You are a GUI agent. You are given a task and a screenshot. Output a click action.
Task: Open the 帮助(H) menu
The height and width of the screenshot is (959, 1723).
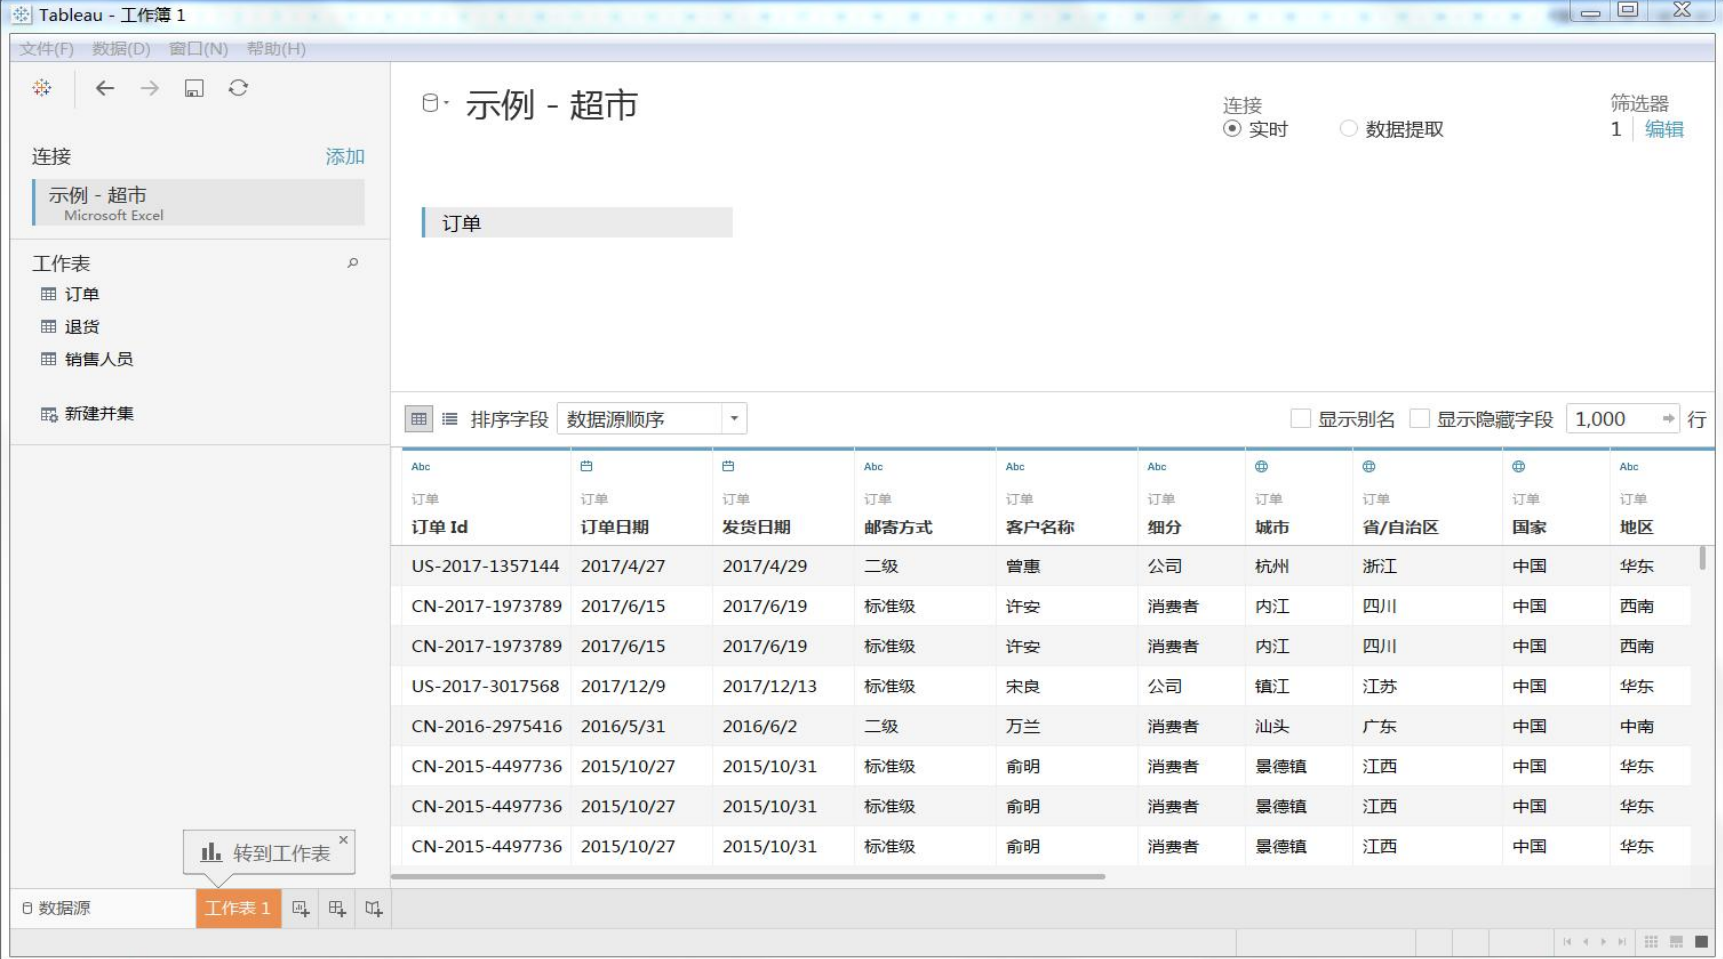276,49
